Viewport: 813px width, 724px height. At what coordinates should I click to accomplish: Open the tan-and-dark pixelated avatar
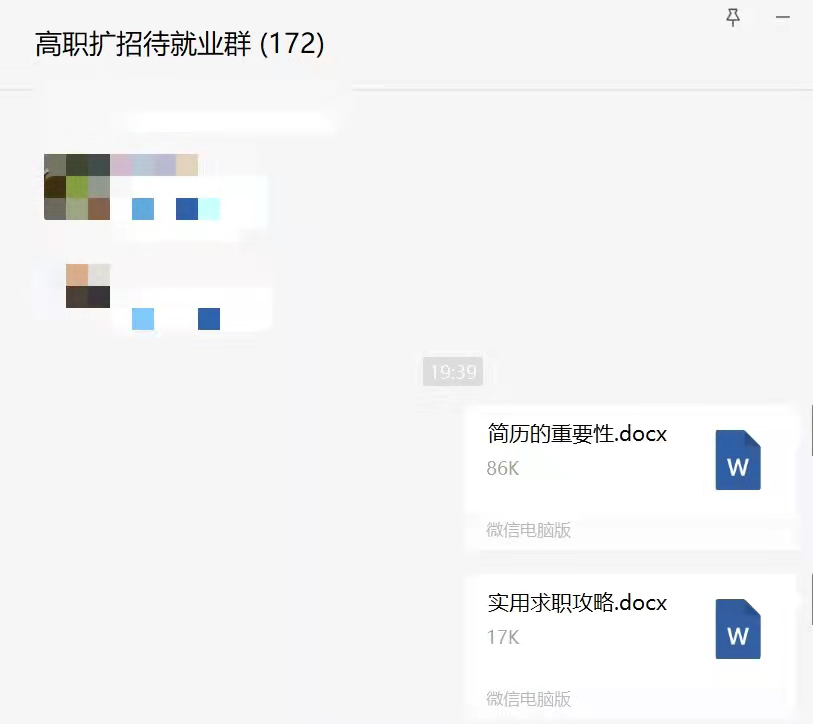tap(88, 286)
